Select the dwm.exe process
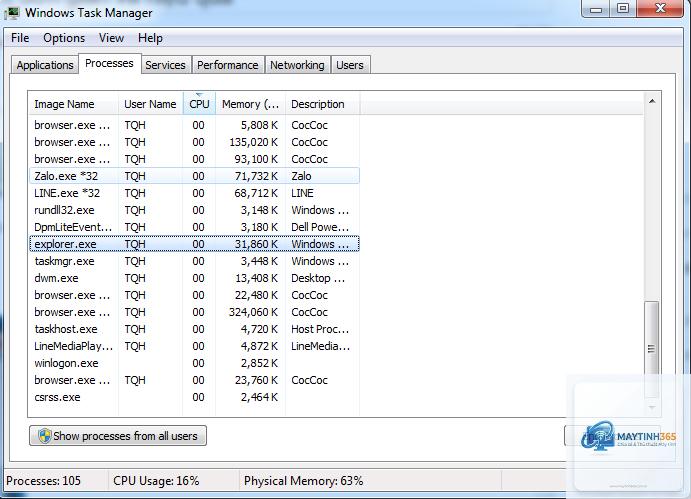Viewport: 691px width, 499px height. point(194,278)
